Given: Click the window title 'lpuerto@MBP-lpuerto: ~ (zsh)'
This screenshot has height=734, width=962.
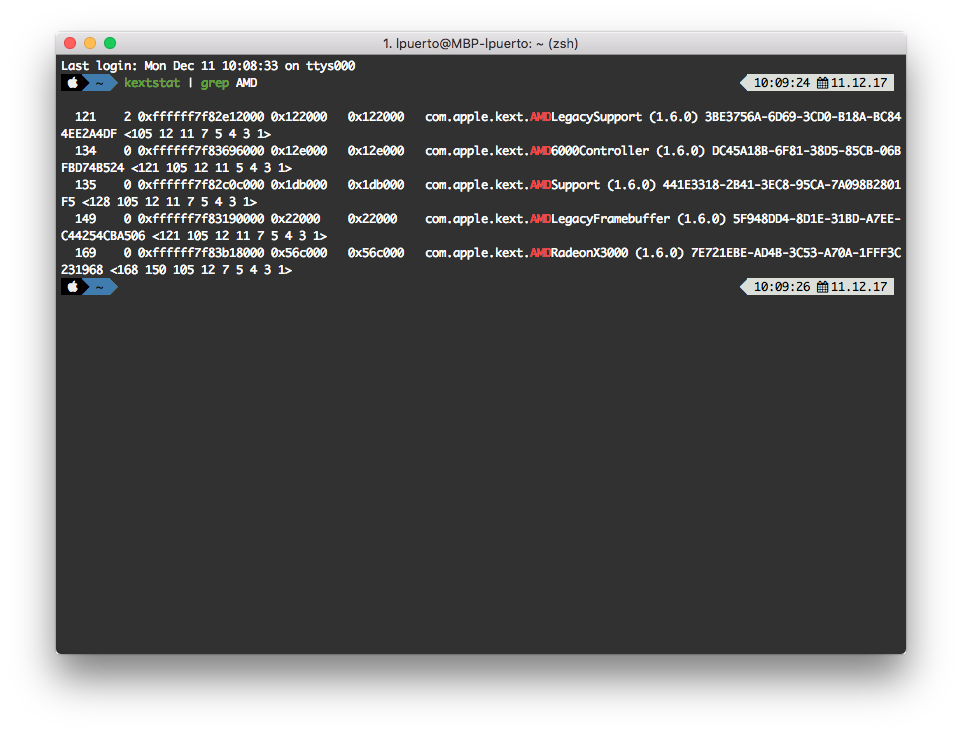Looking at the screenshot, I should tap(487, 44).
